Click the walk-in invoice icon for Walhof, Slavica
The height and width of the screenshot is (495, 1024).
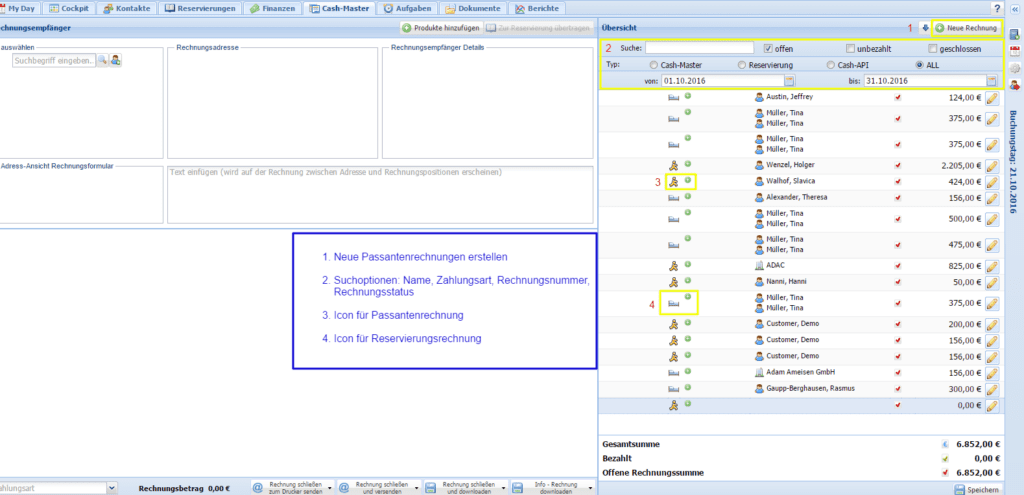(674, 182)
